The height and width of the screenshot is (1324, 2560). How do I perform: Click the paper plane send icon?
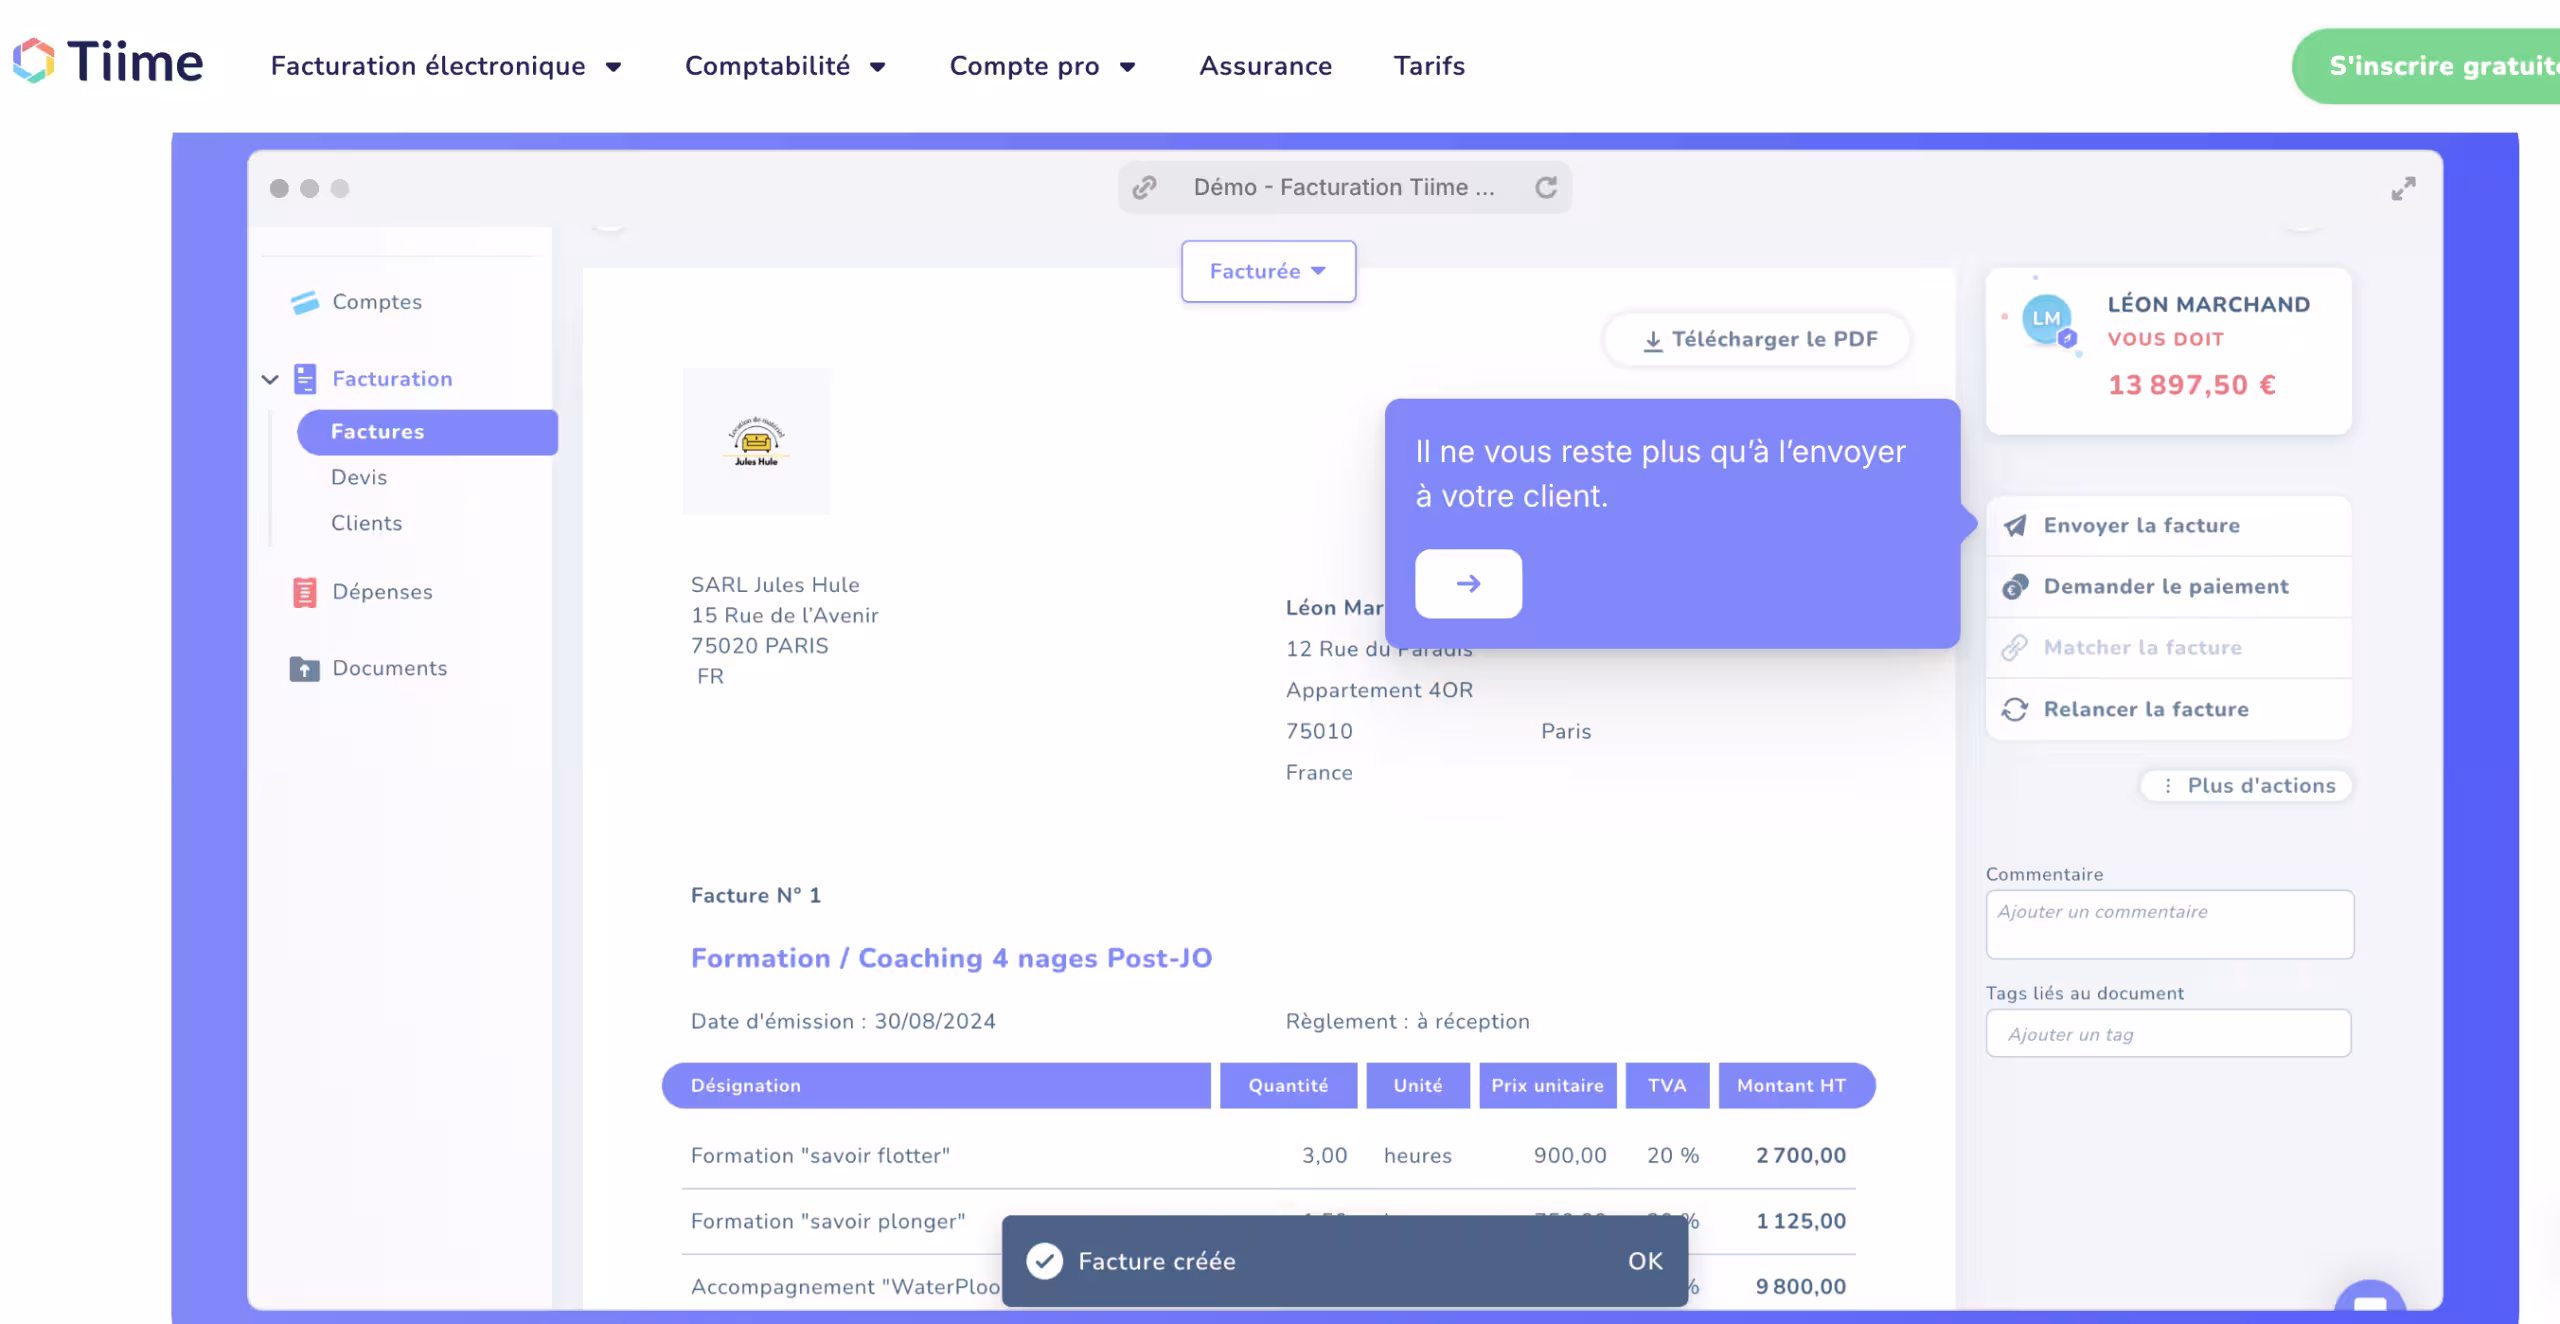pyautogui.click(x=2015, y=526)
